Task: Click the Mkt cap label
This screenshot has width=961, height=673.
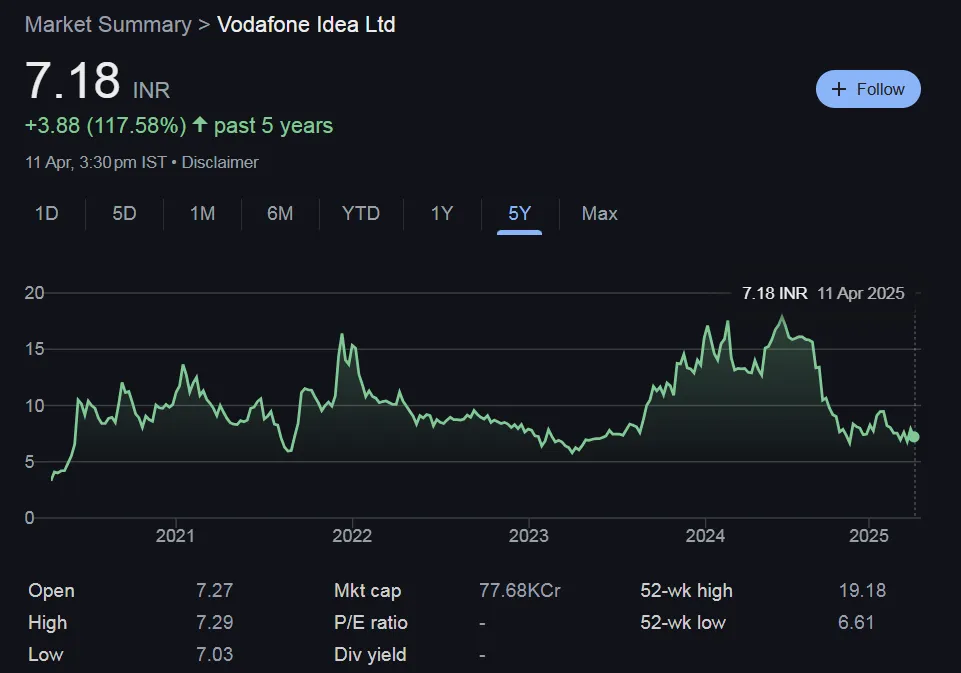Action: [x=368, y=590]
